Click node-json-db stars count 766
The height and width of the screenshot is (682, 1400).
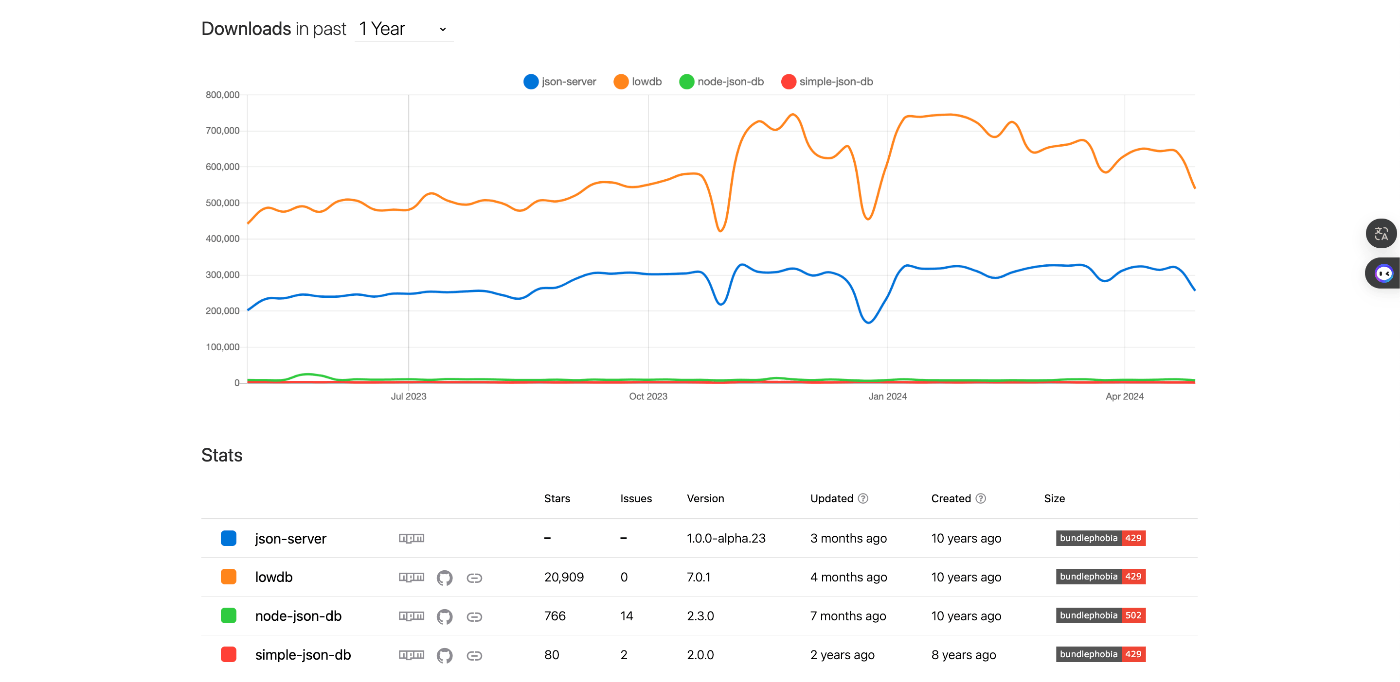click(555, 616)
